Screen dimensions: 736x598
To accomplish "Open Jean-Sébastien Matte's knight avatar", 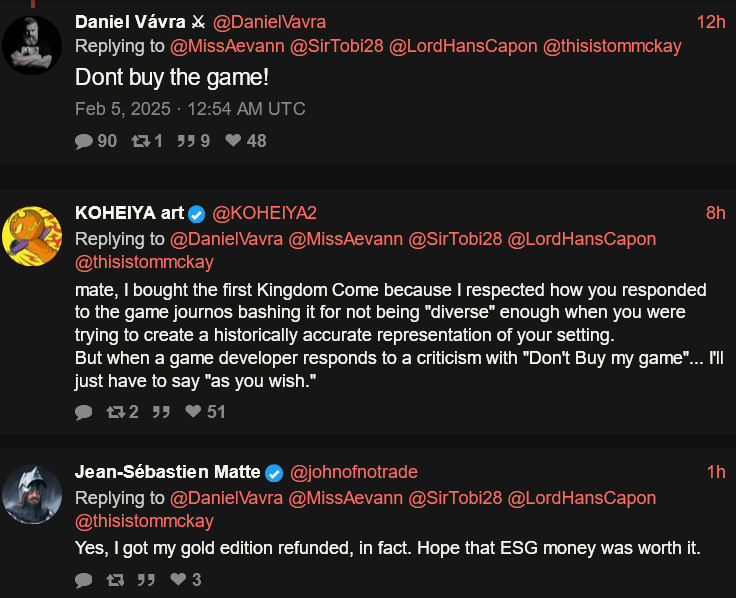I will [32, 494].
